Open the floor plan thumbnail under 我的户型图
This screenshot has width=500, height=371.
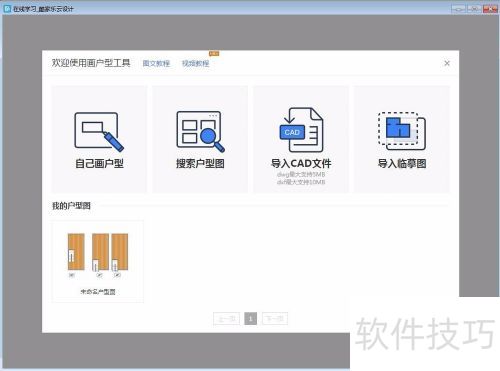[98, 256]
